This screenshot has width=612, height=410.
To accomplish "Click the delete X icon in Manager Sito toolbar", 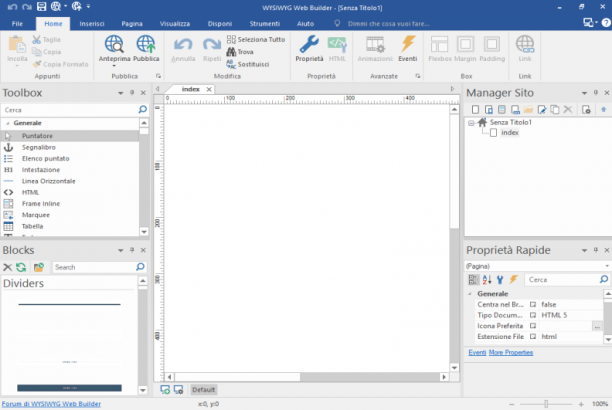I will pyautogui.click(x=568, y=110).
